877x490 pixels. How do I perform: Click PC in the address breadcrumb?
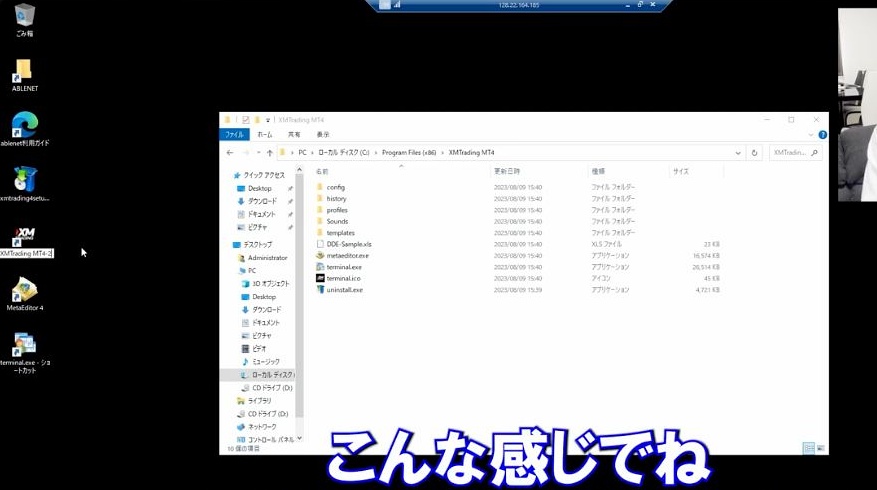[x=303, y=153]
